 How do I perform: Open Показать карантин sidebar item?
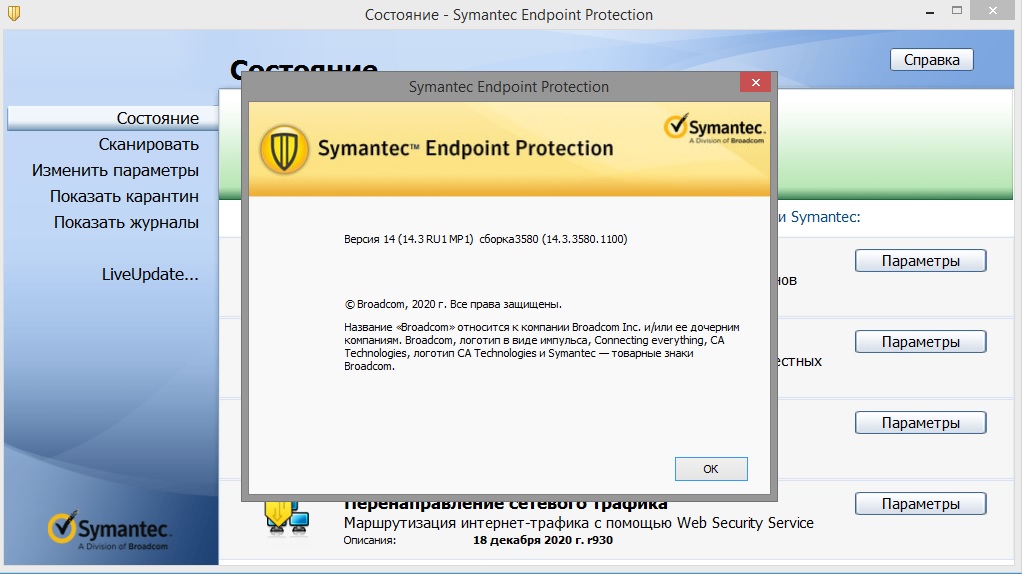coord(124,196)
